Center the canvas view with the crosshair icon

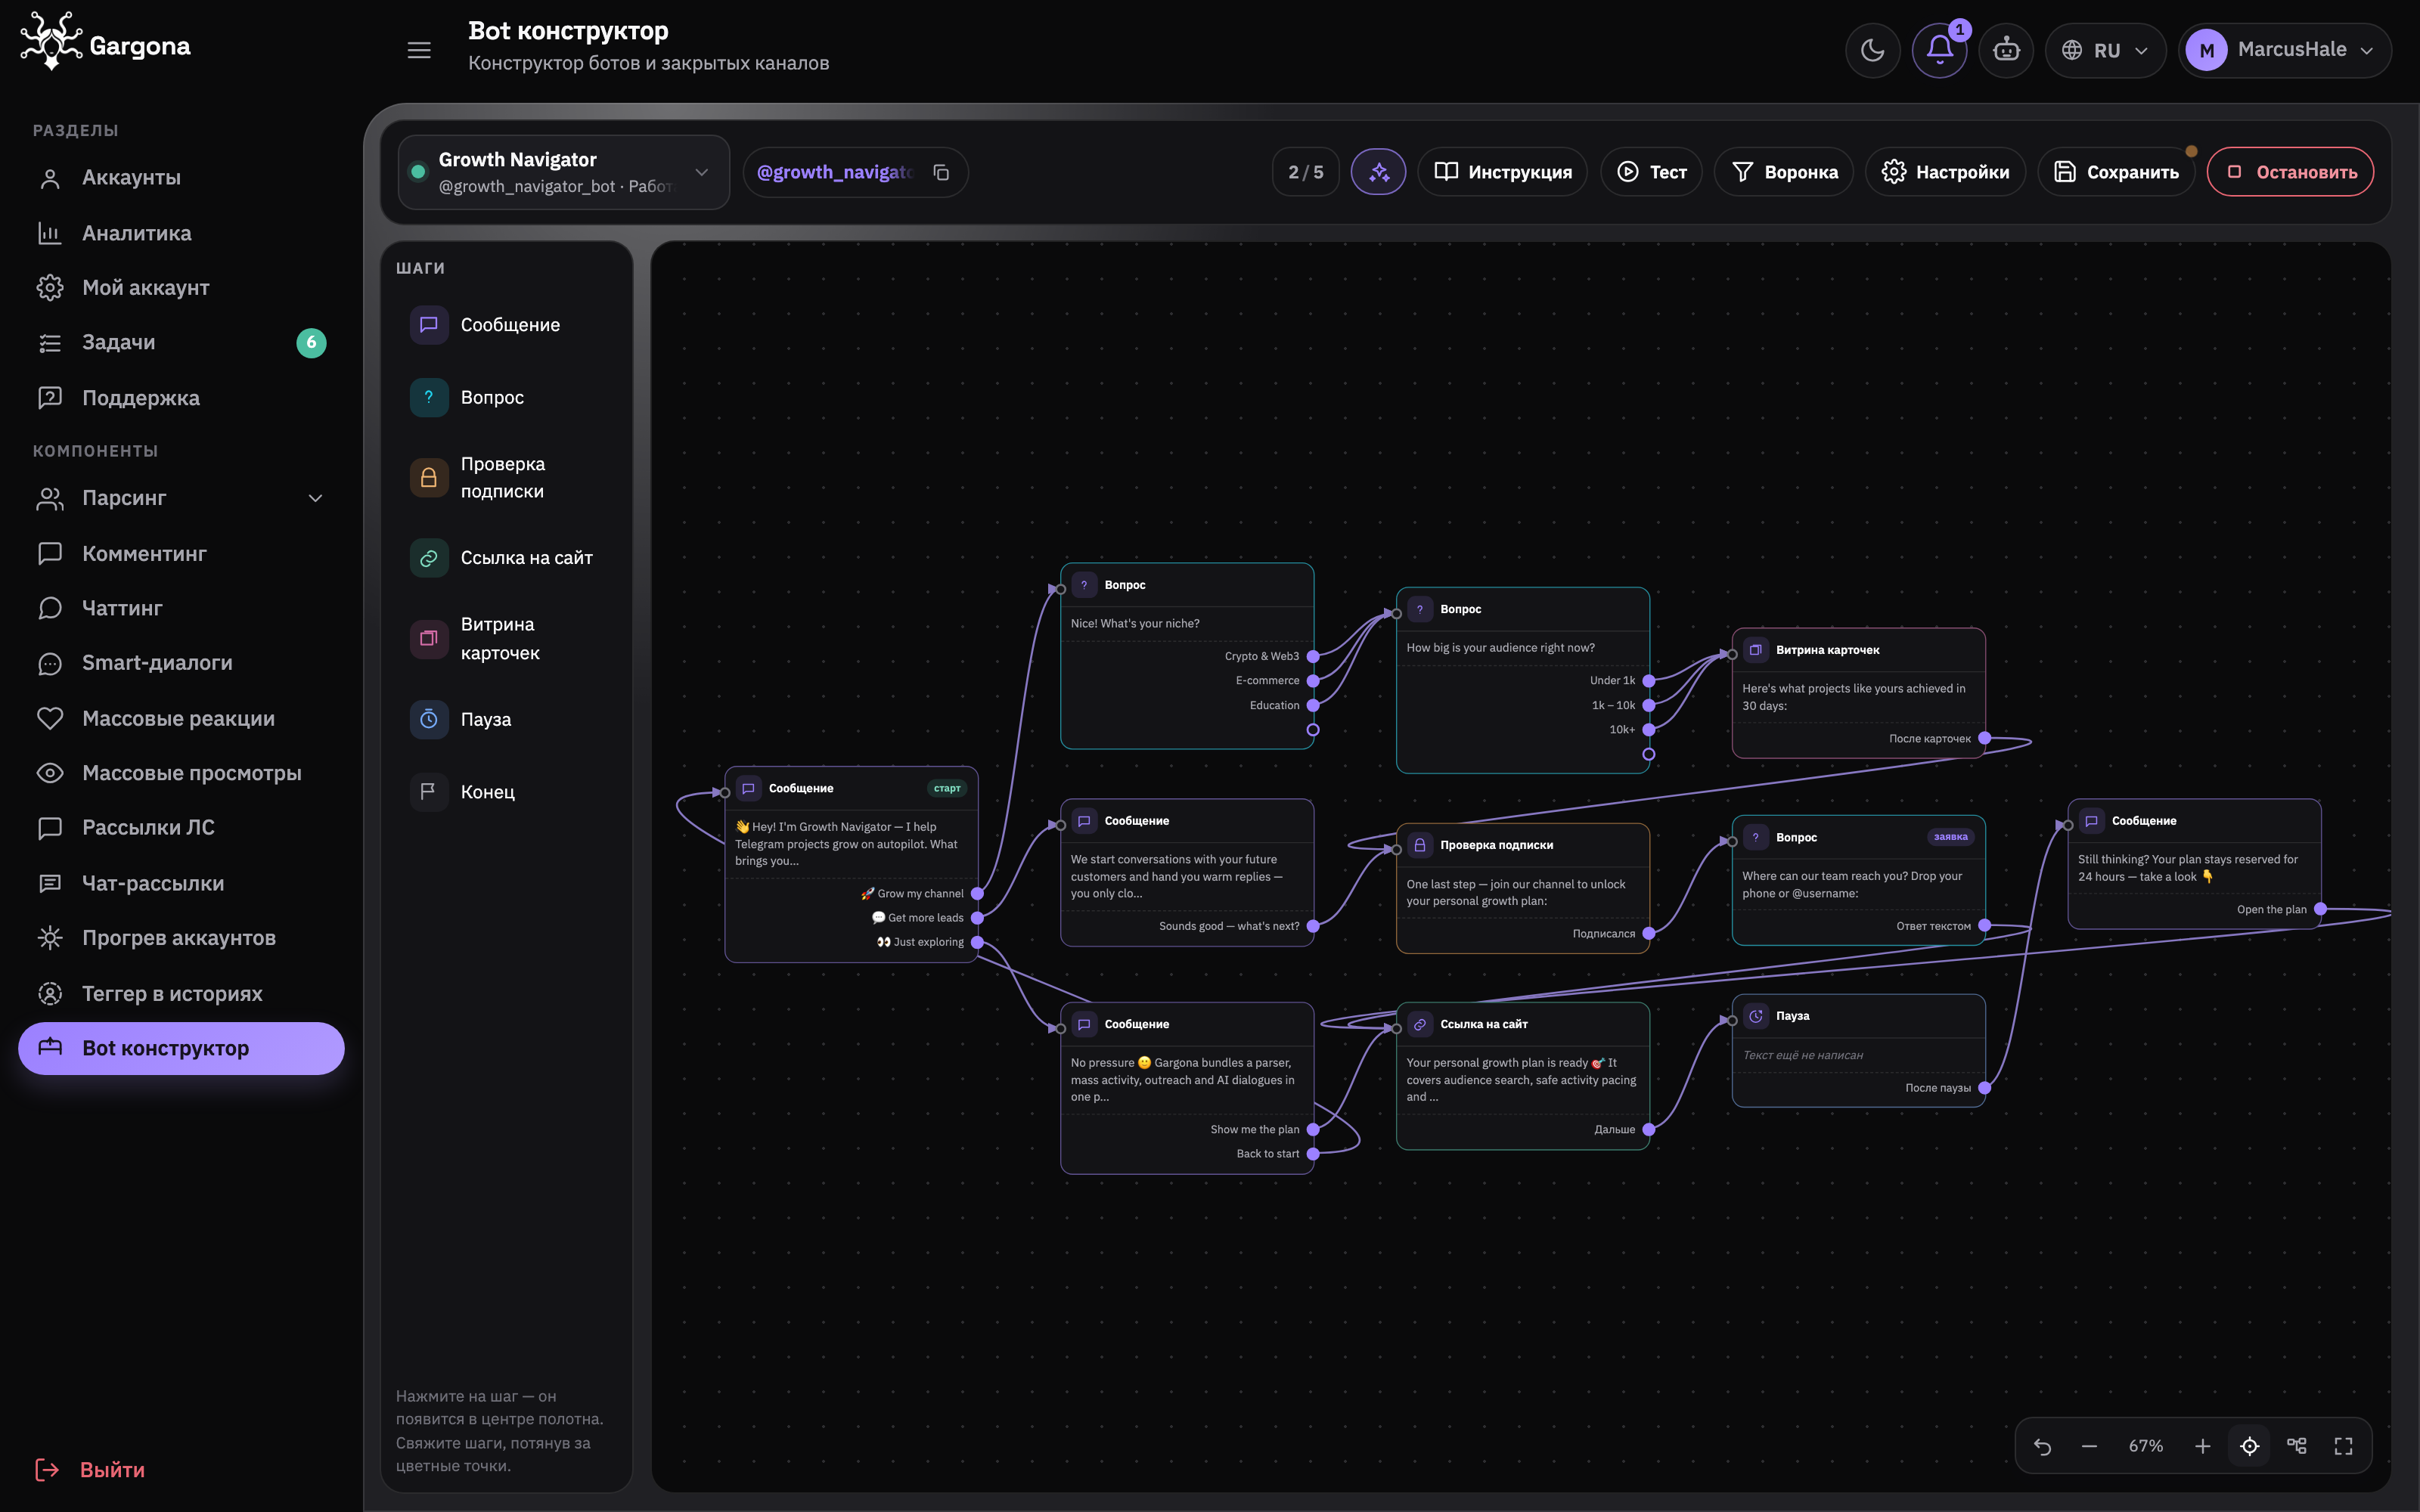point(2250,1446)
